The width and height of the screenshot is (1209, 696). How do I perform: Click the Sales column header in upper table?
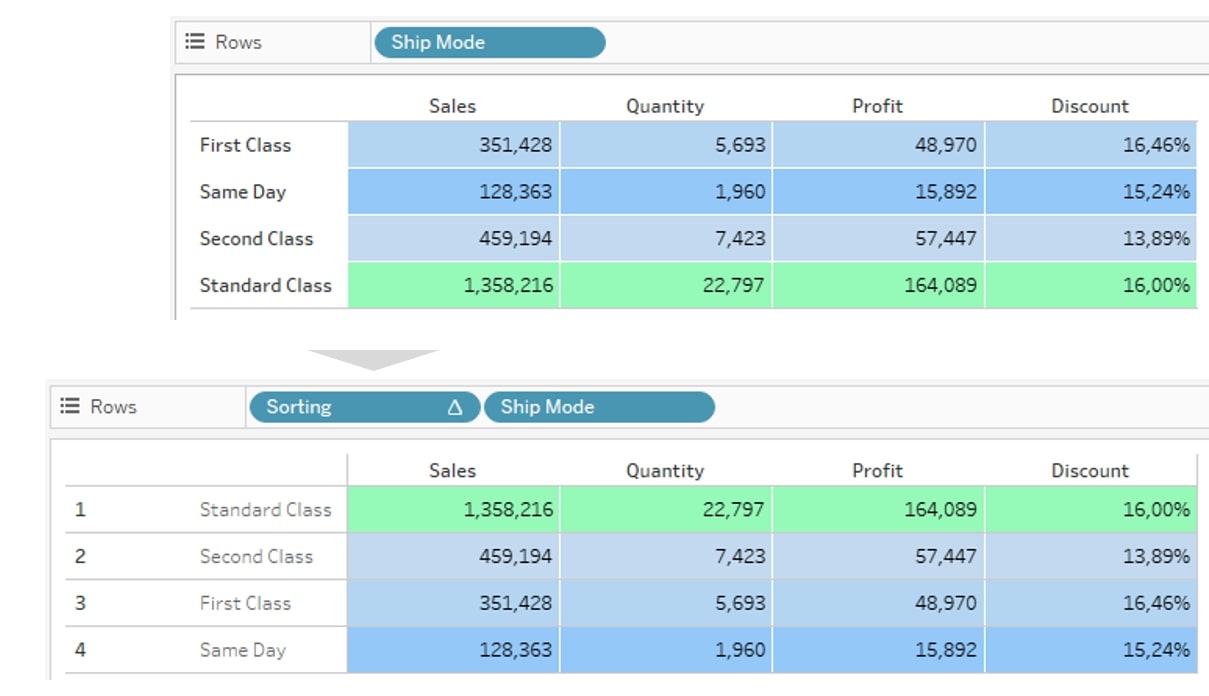[x=452, y=106]
